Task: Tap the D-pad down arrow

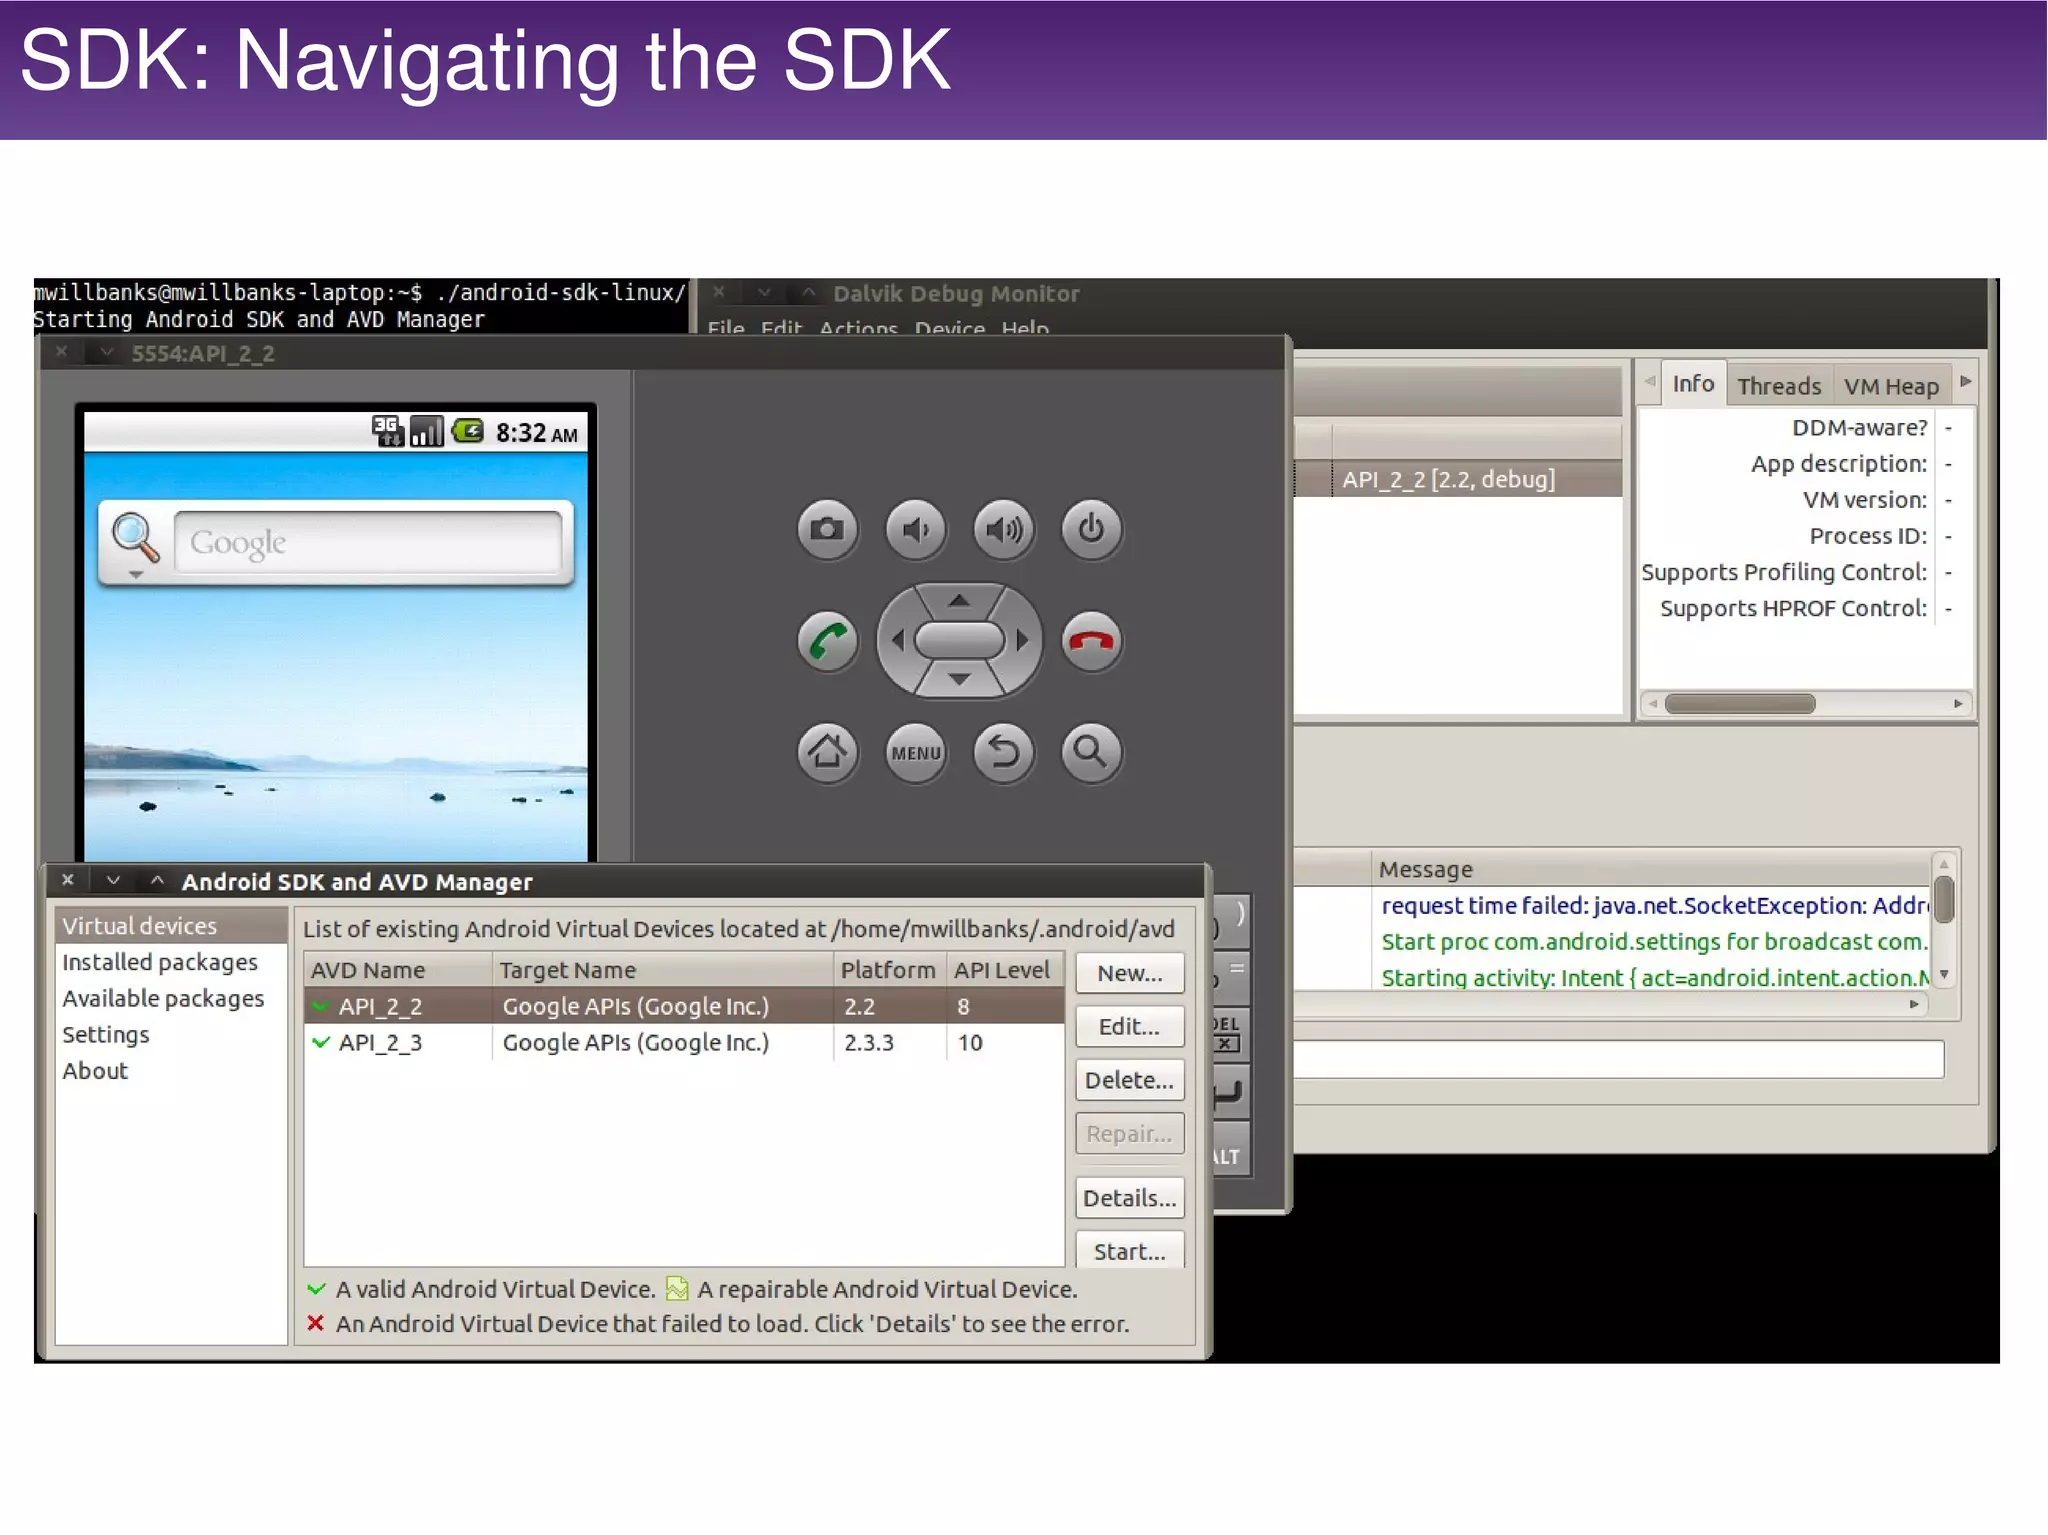Action: click(959, 679)
